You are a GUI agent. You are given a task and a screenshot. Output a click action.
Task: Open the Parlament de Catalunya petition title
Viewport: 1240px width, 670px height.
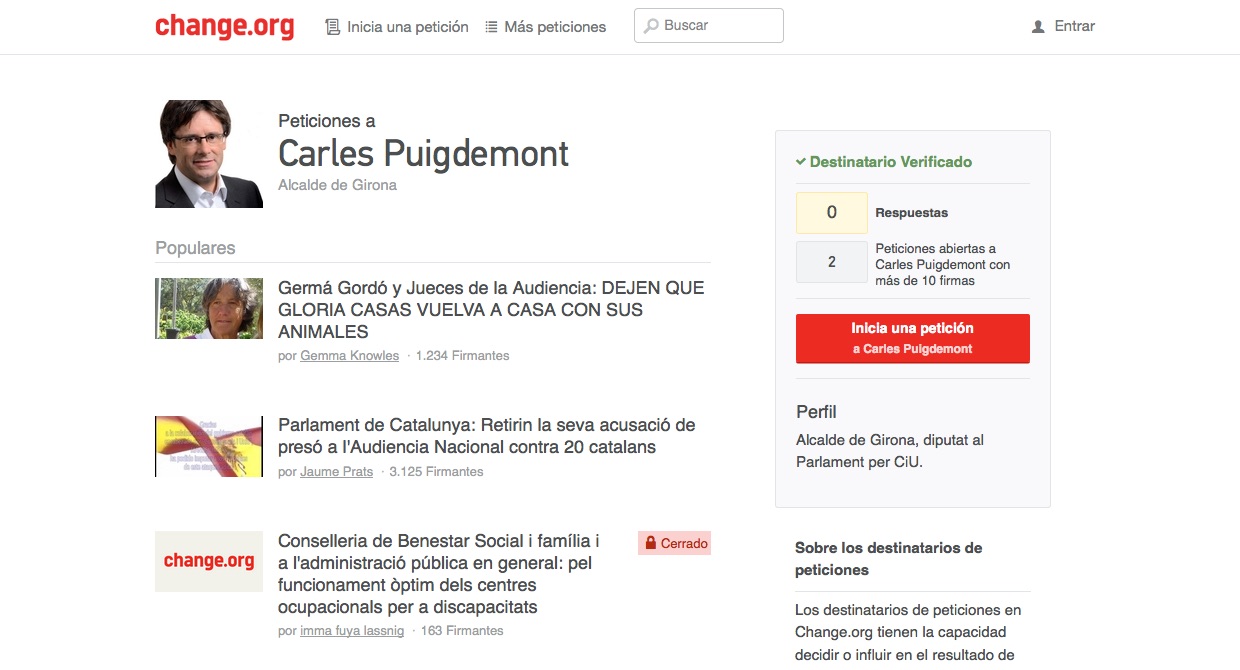click(487, 436)
